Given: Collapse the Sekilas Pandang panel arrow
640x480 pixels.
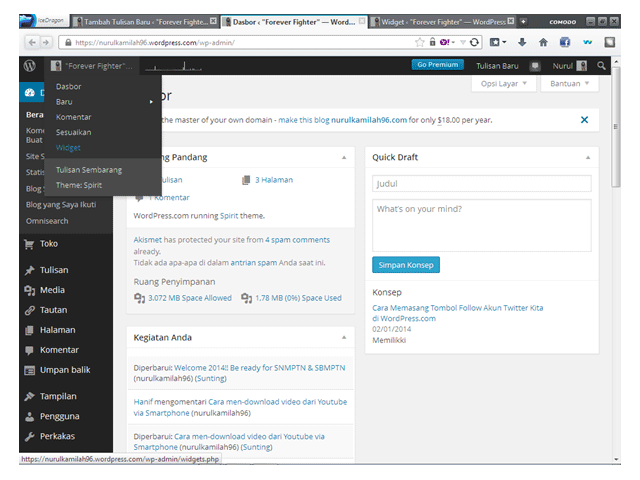Looking at the screenshot, I should (344, 158).
